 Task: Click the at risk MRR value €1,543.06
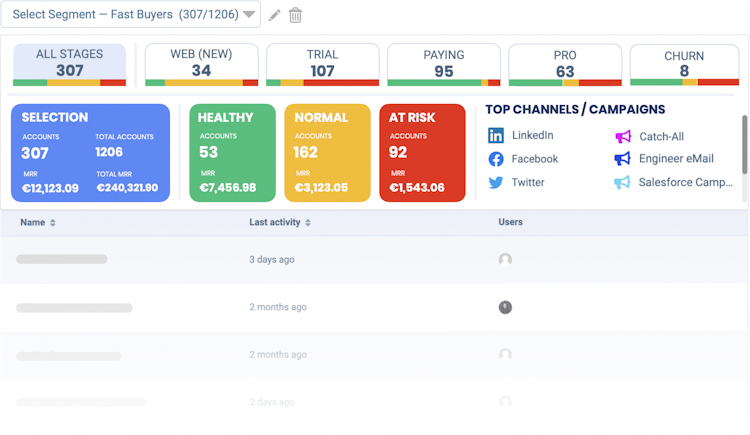pos(417,188)
